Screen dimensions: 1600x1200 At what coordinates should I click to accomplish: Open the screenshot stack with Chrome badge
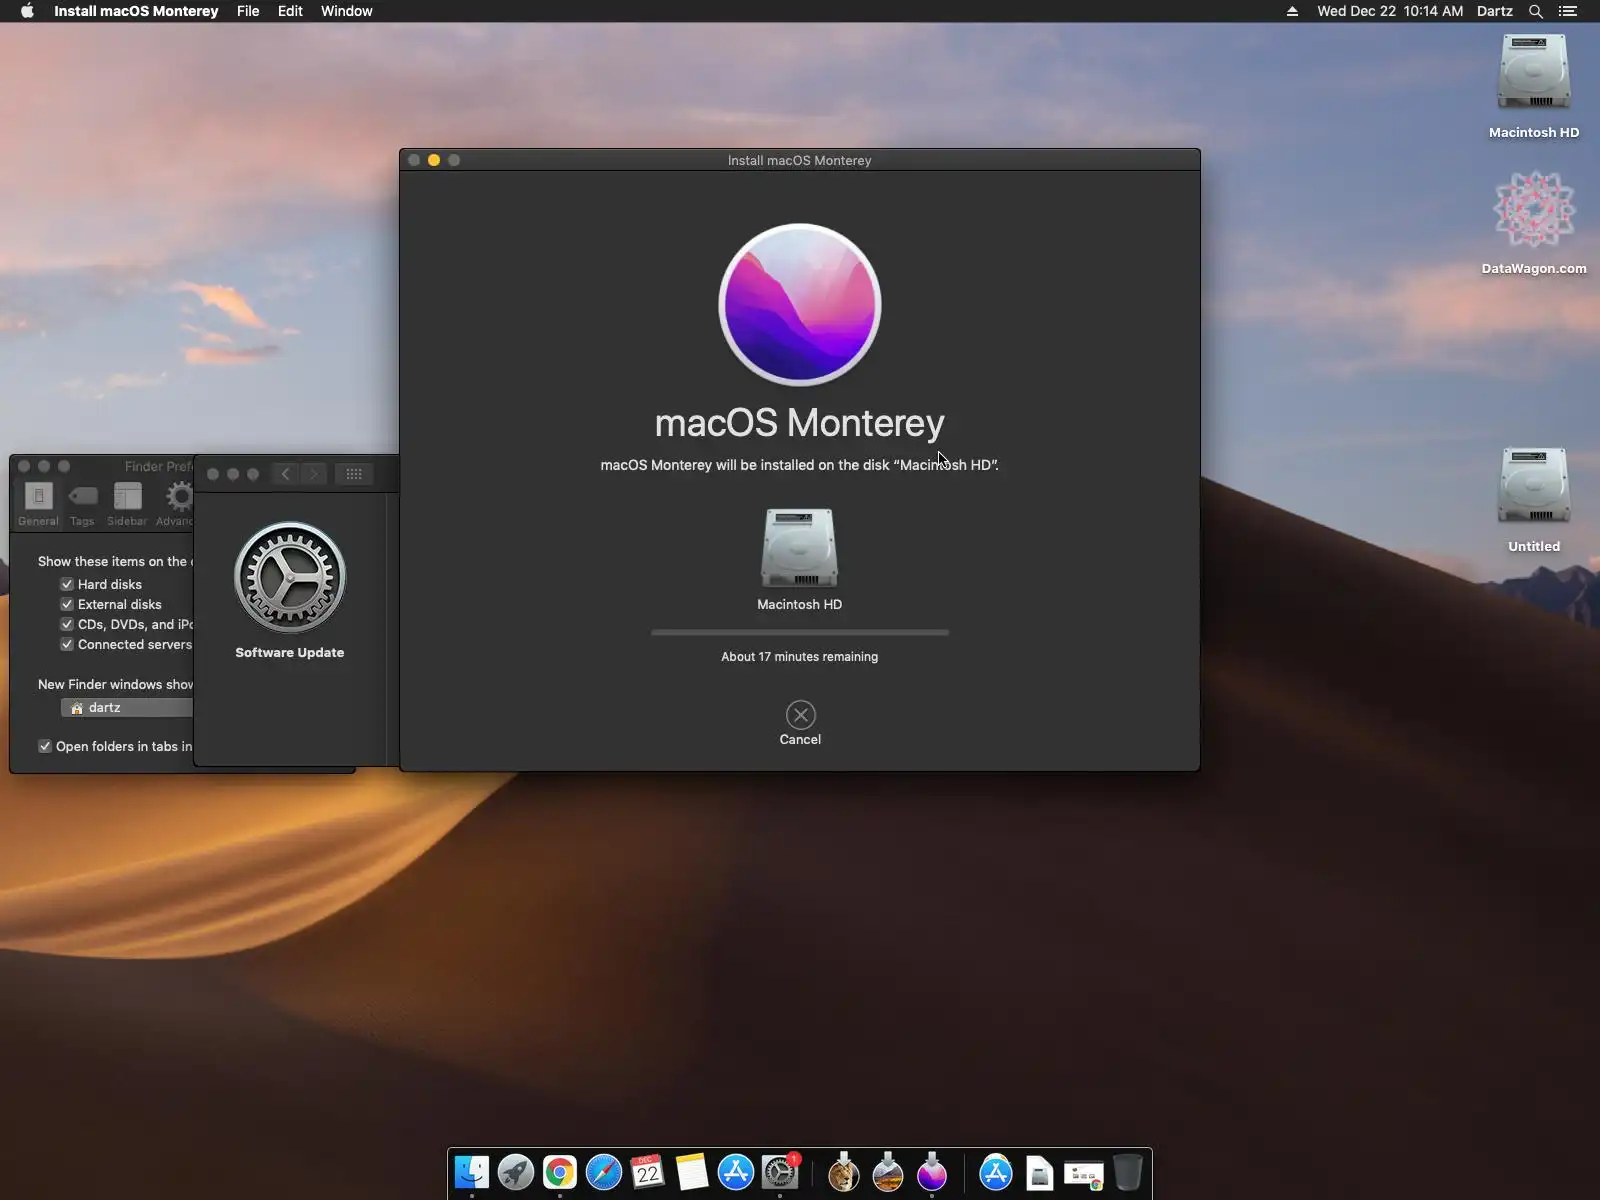(1084, 1174)
